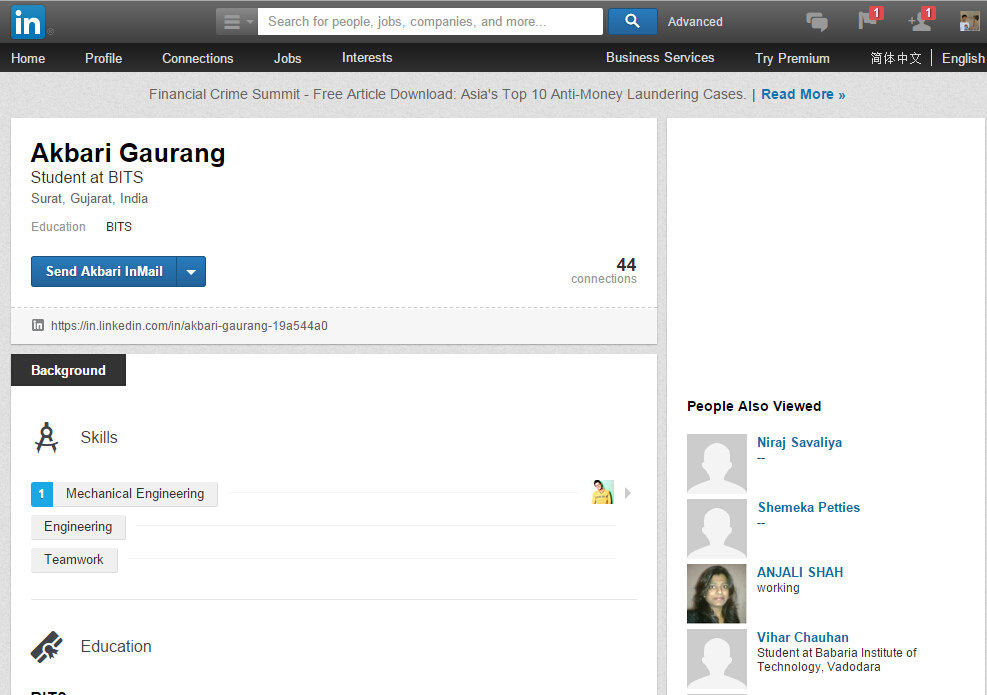
Task: Open invitations via the add-person icon
Action: [919, 21]
